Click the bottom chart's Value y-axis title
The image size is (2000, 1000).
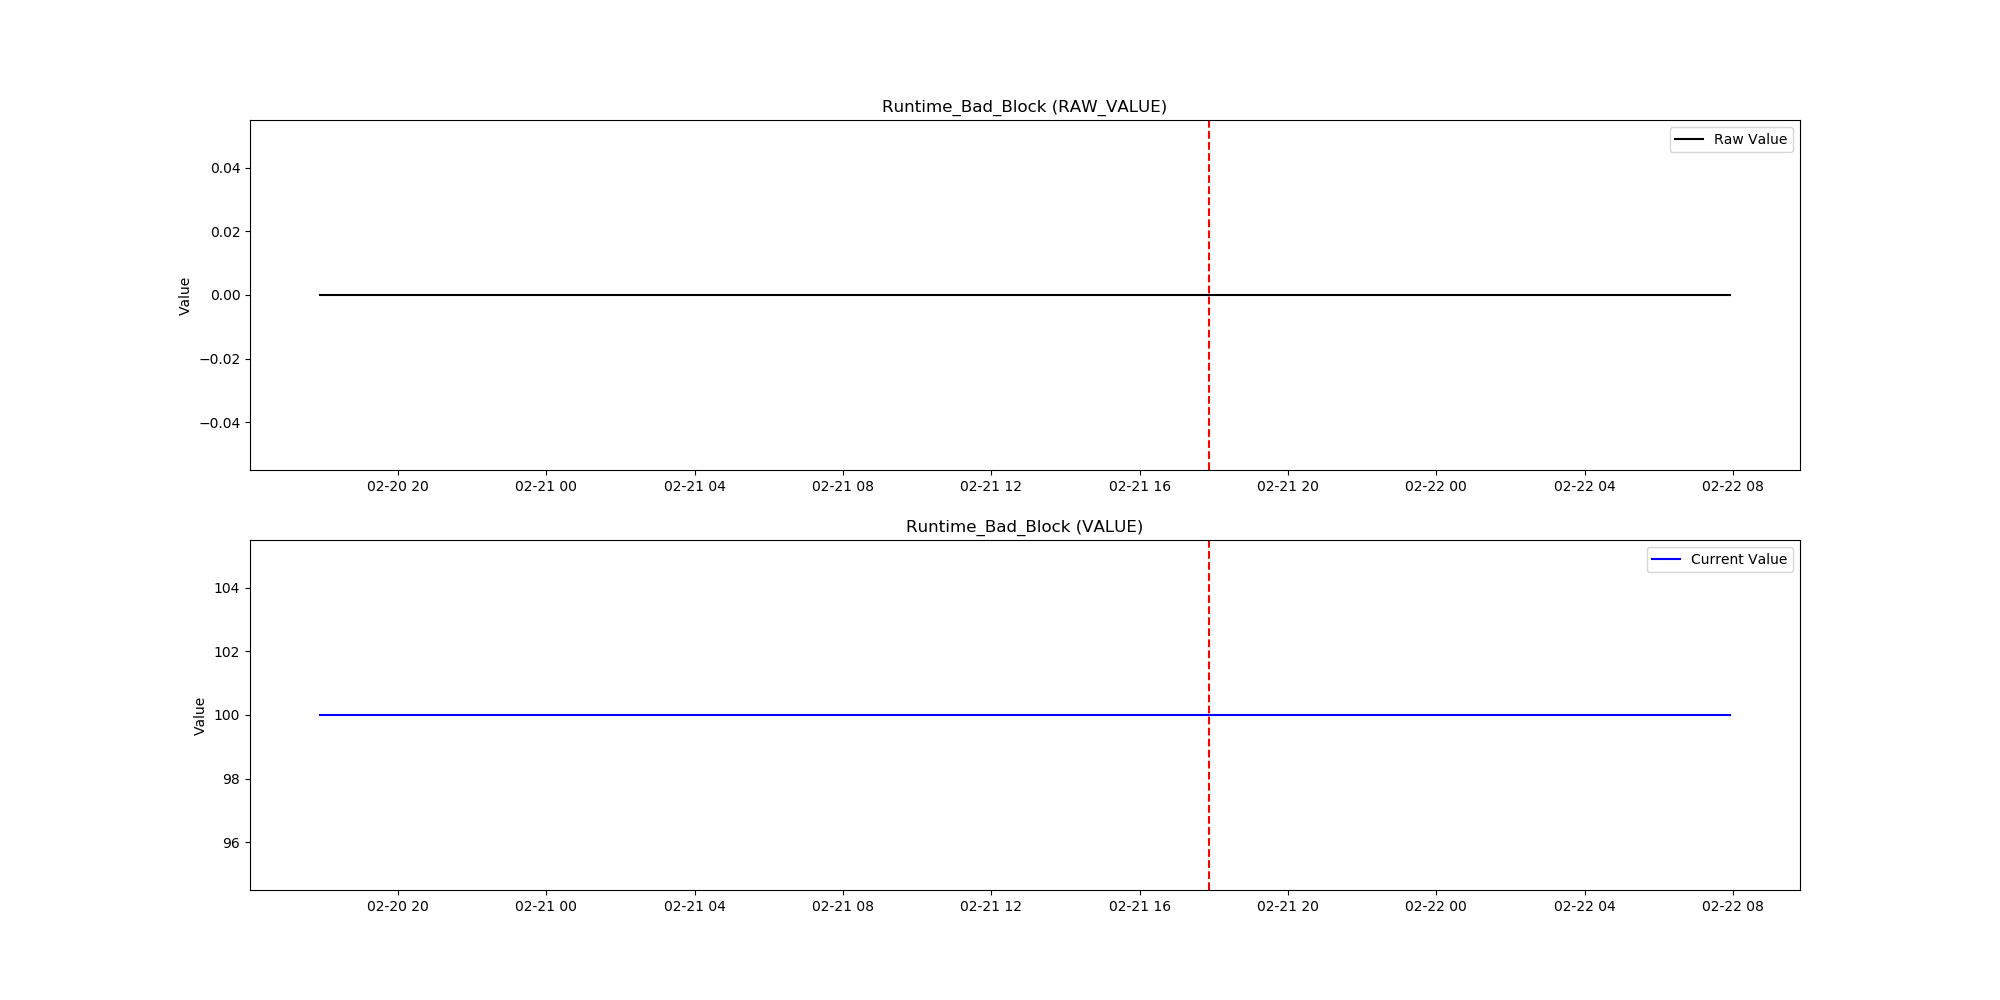(x=199, y=716)
